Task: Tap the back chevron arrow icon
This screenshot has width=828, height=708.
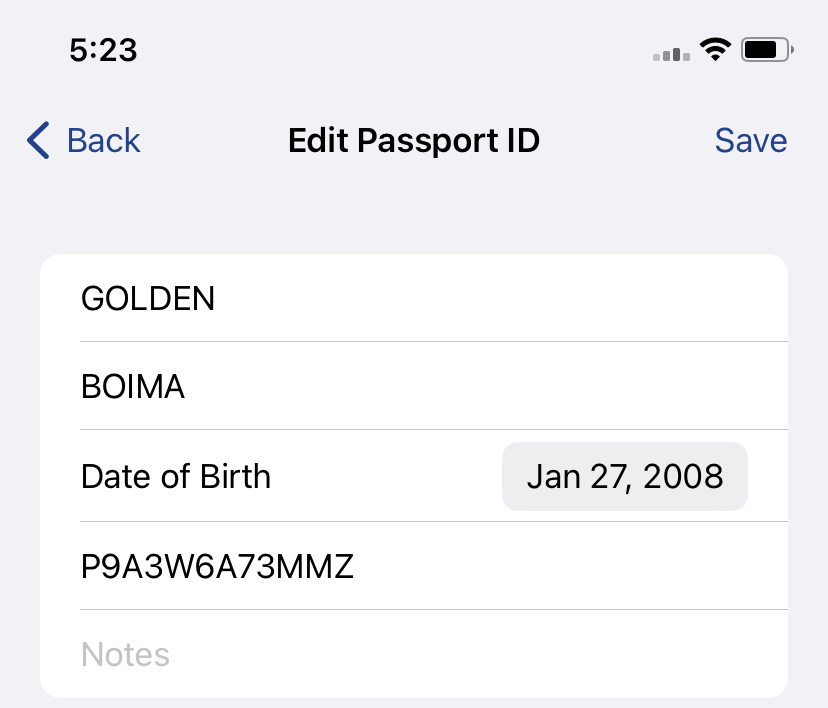Action: coord(38,140)
